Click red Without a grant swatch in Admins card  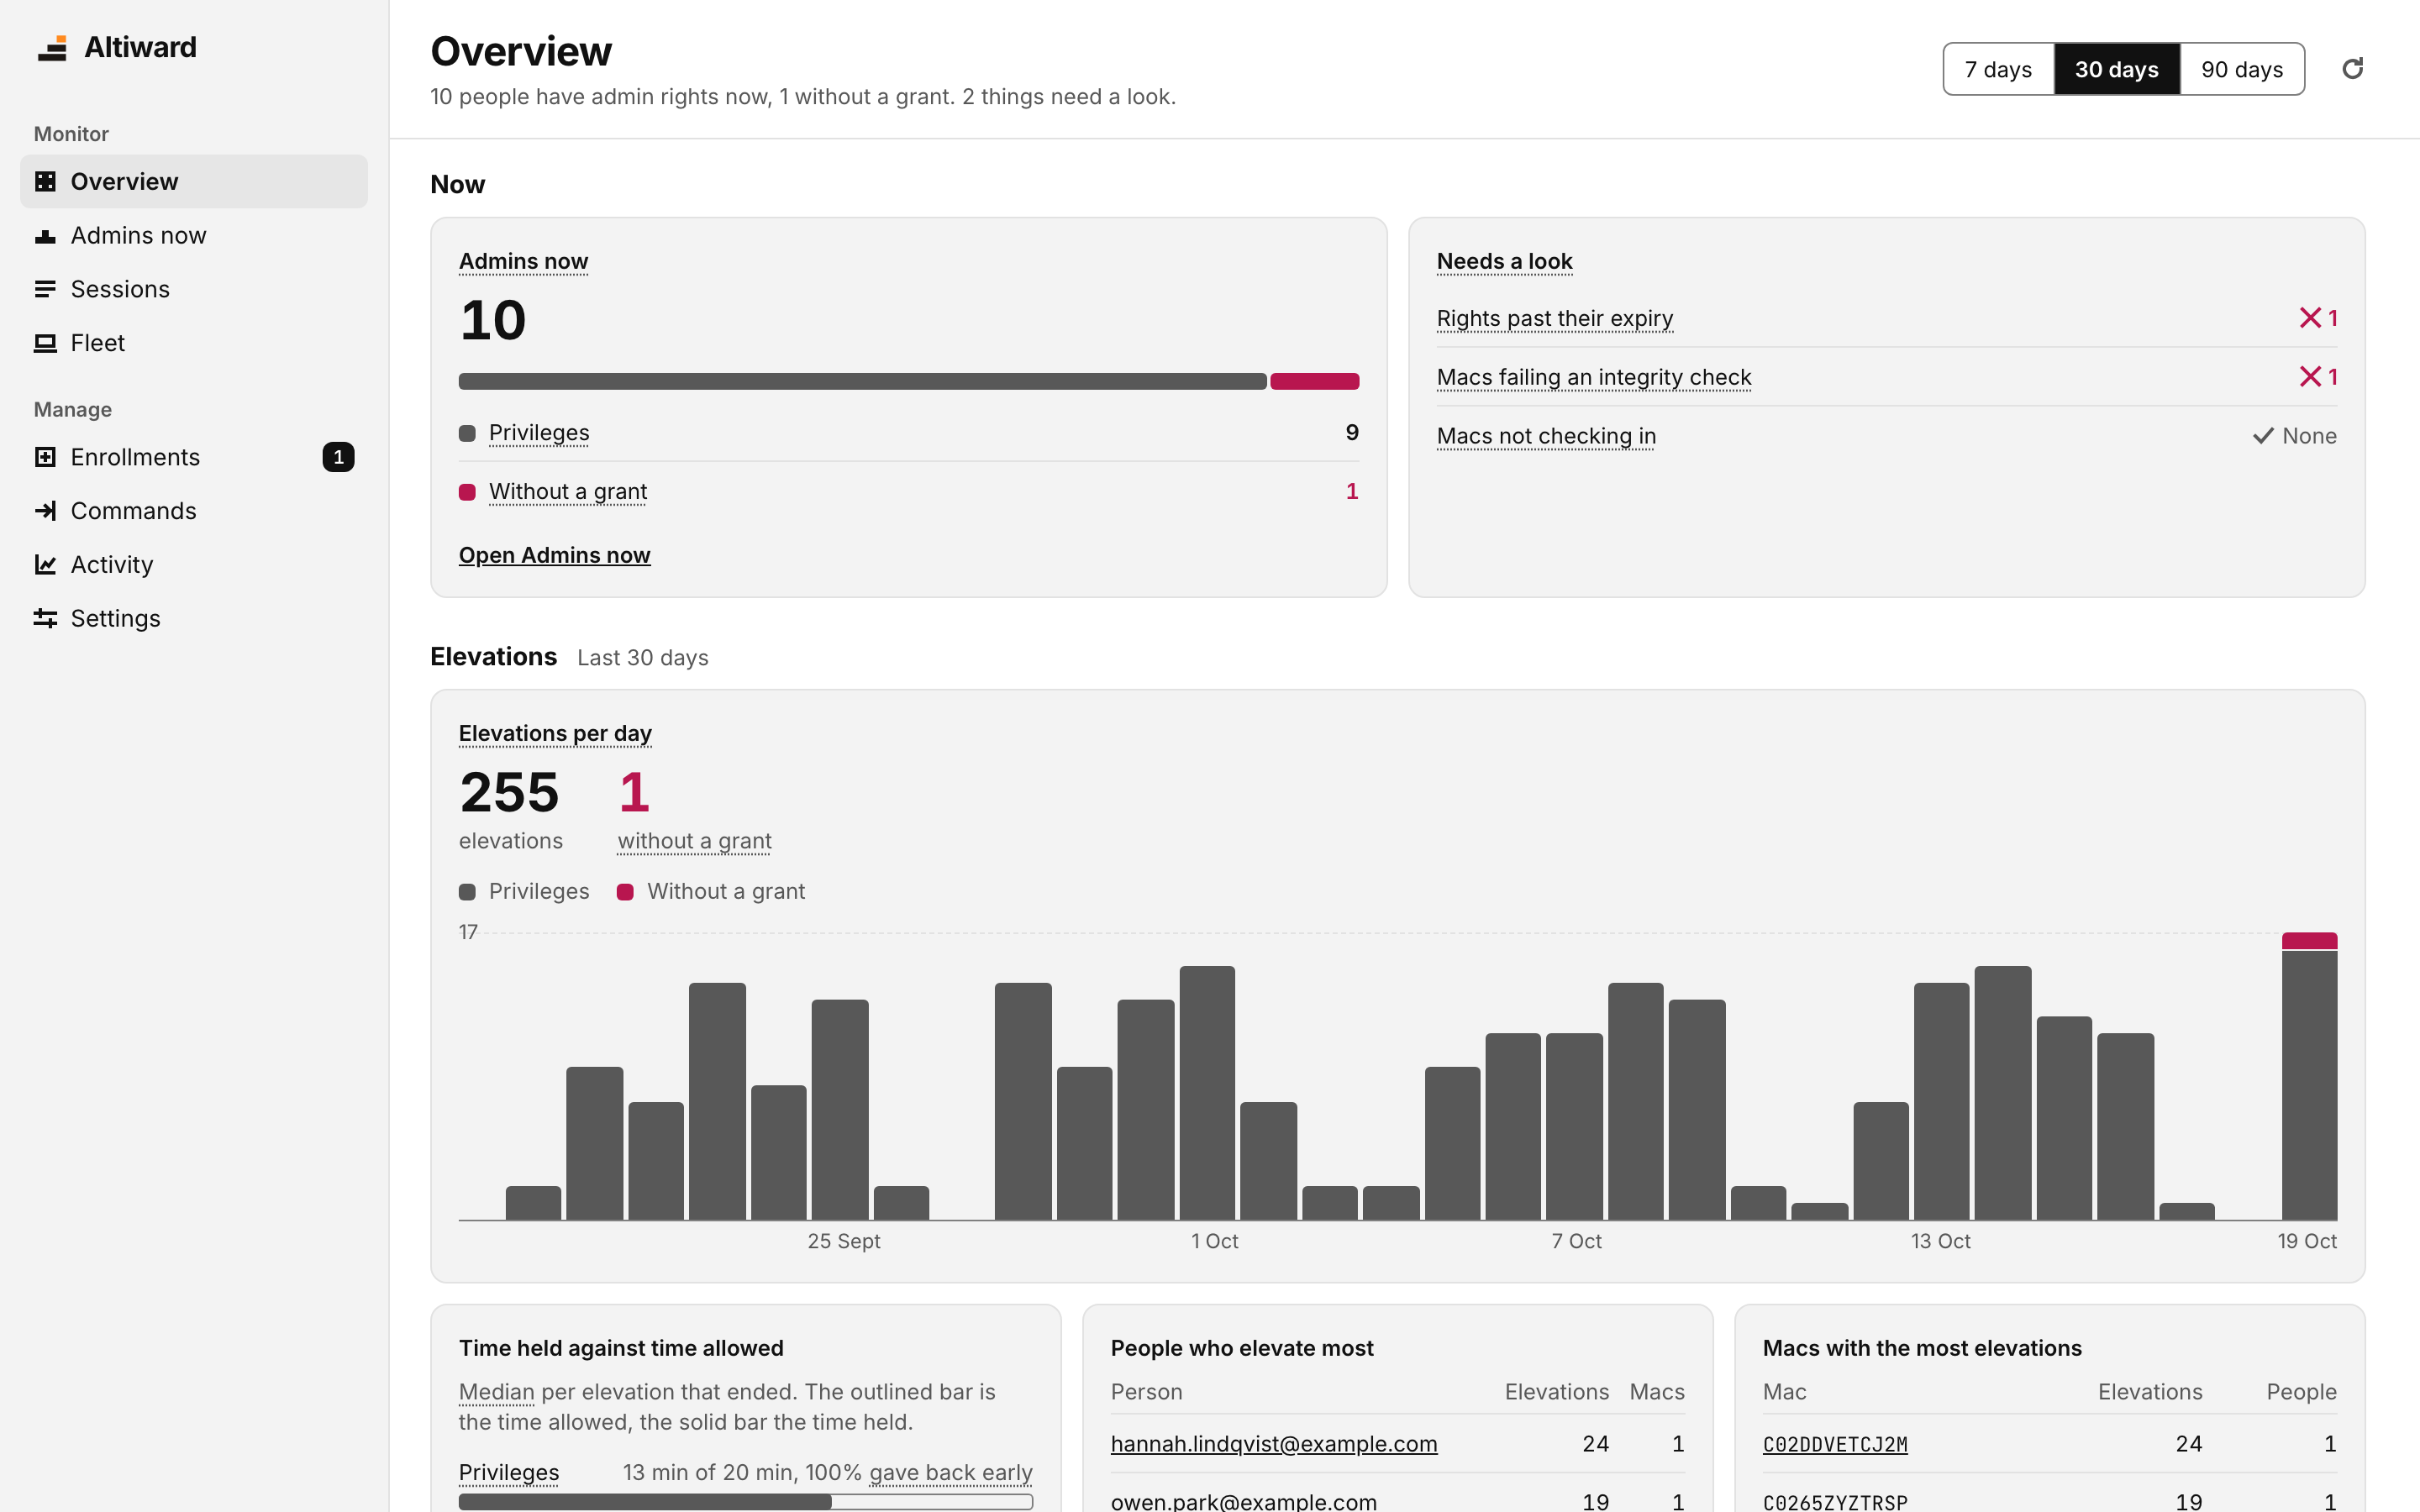[x=467, y=492]
